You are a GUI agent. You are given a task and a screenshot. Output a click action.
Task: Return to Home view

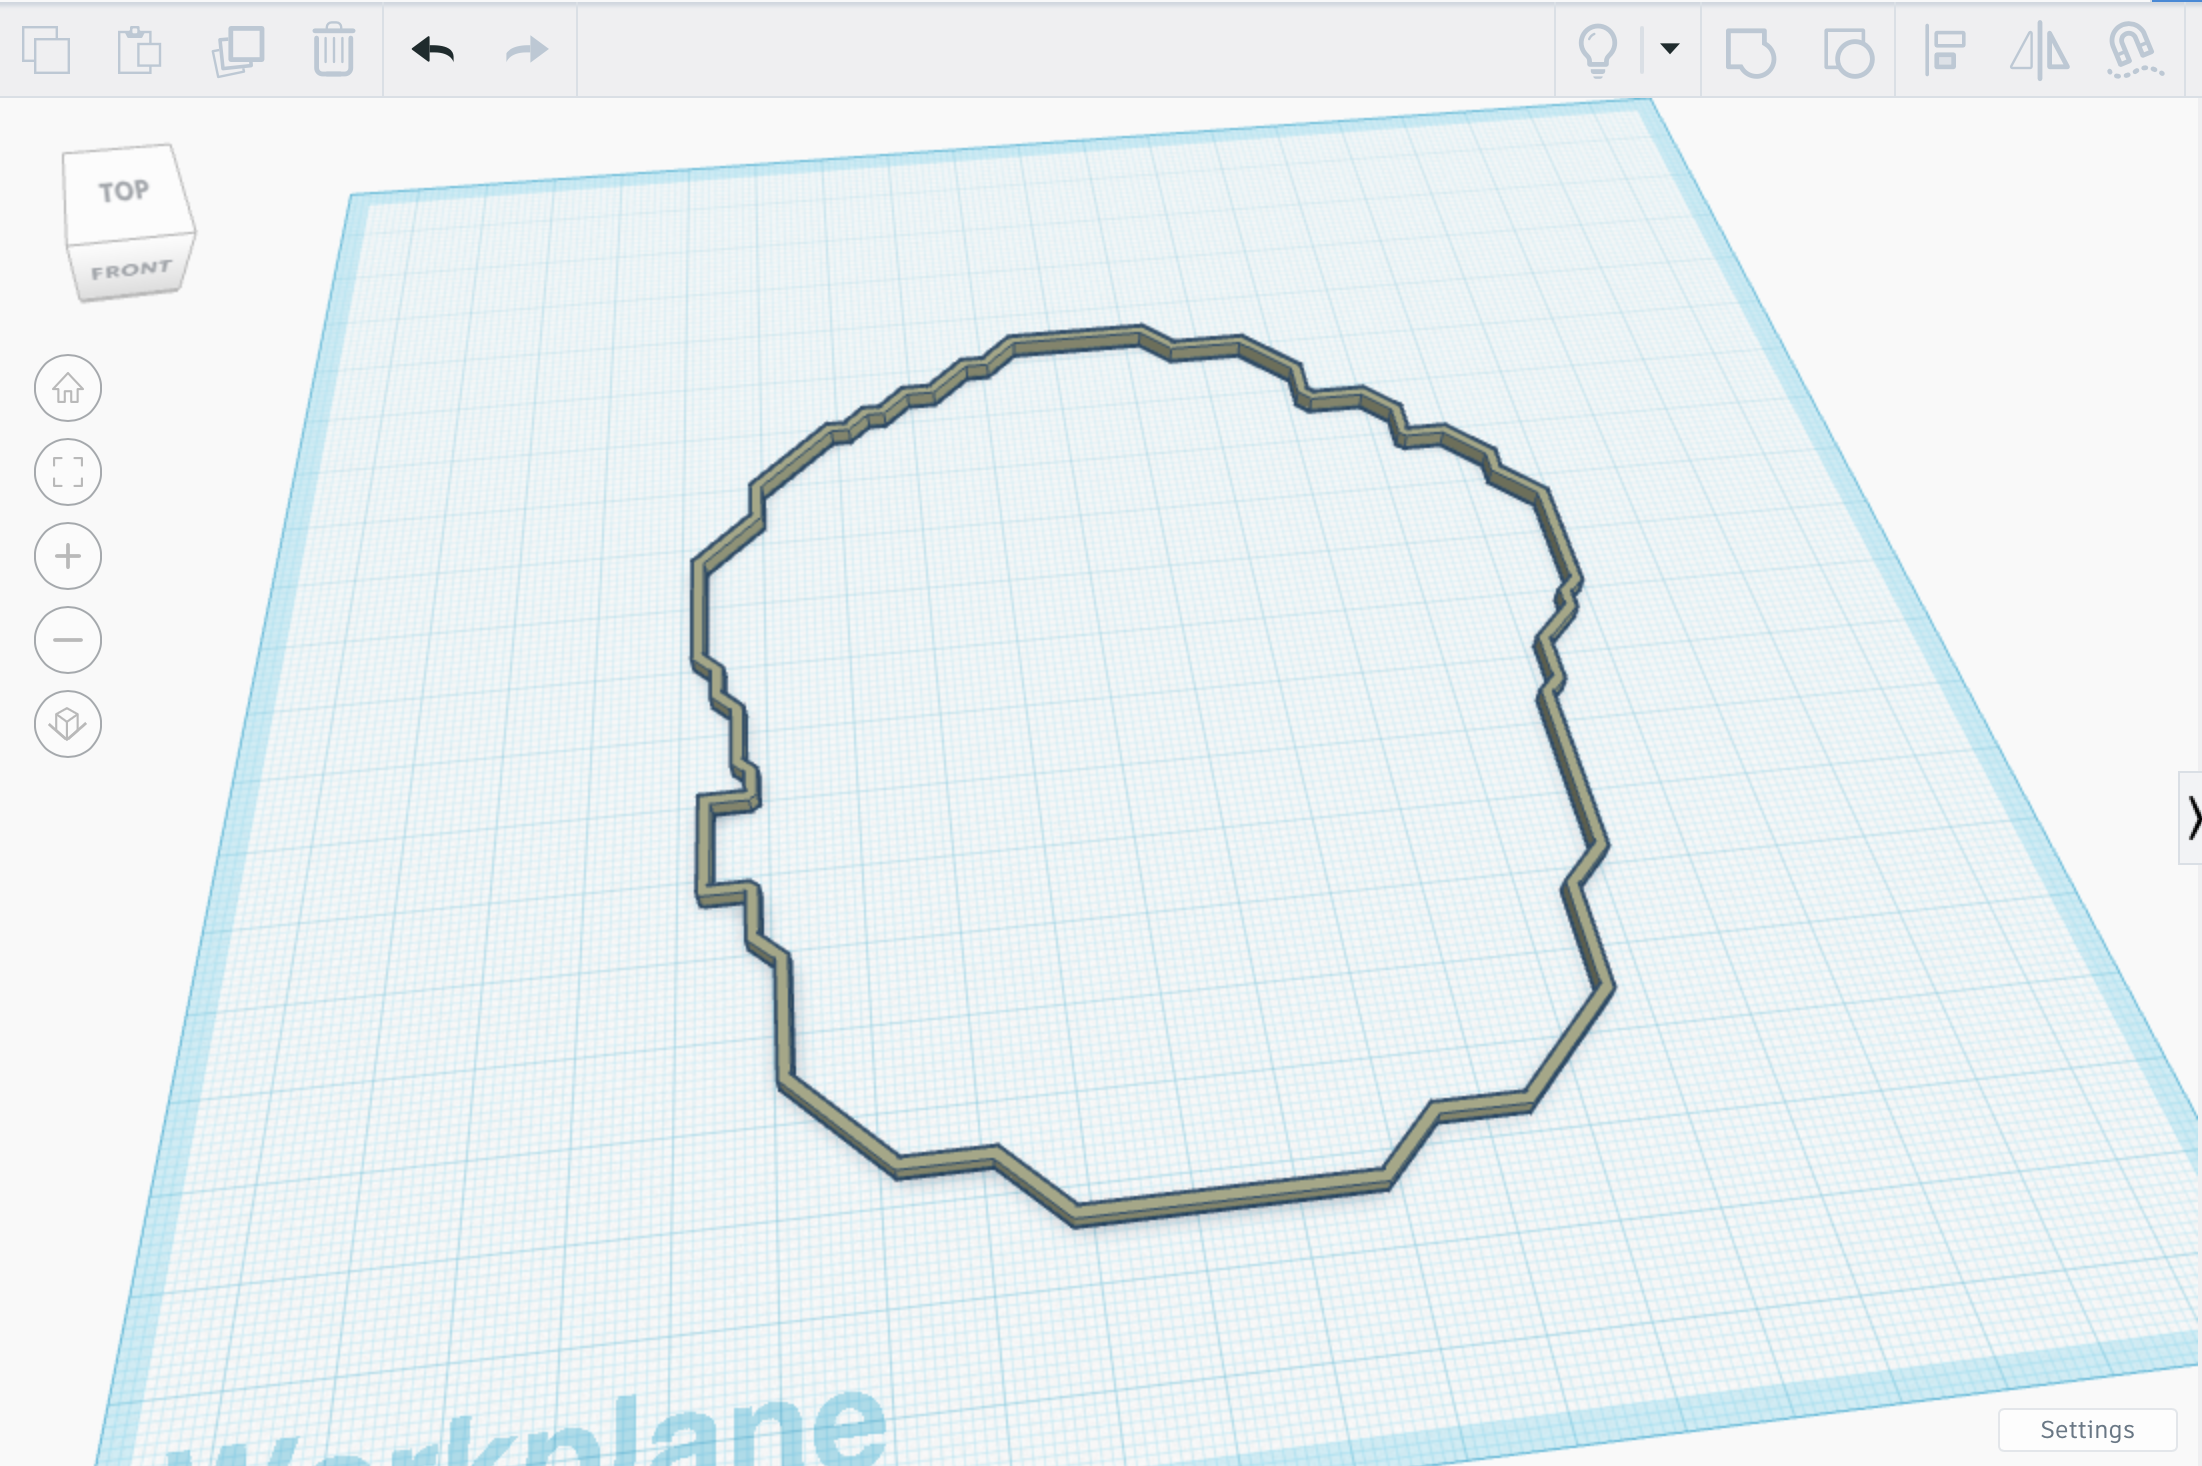68,388
